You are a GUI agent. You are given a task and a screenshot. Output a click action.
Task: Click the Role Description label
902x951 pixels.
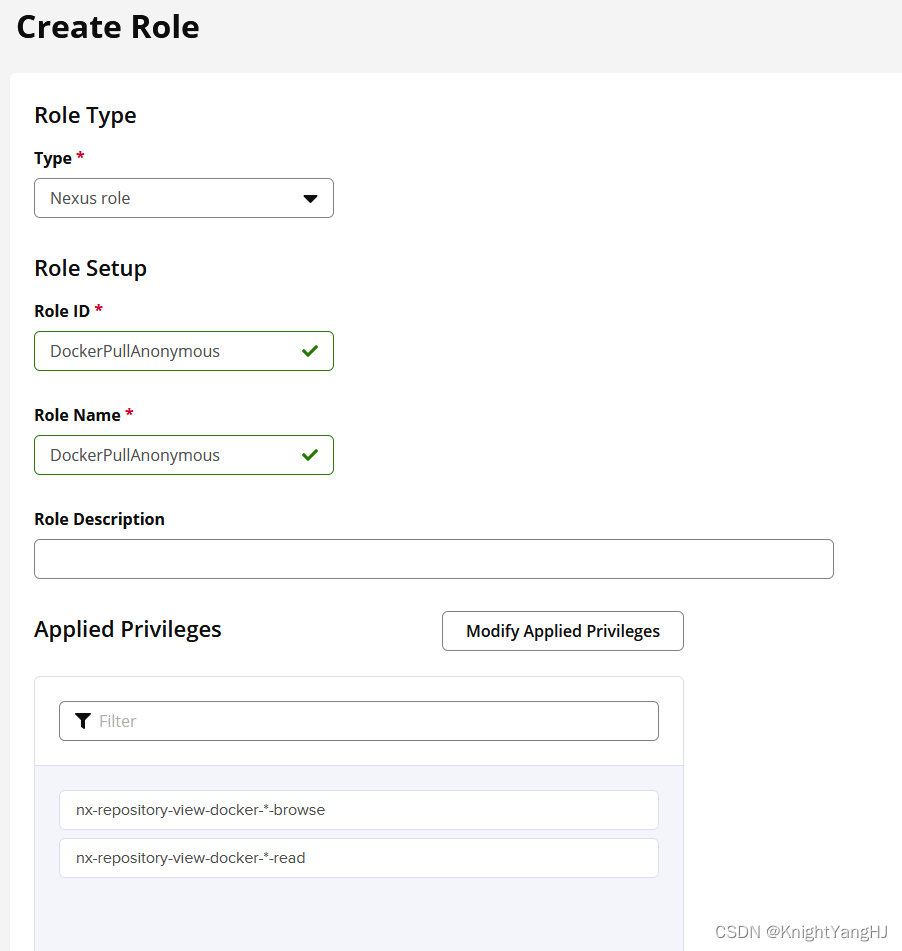[99, 520]
